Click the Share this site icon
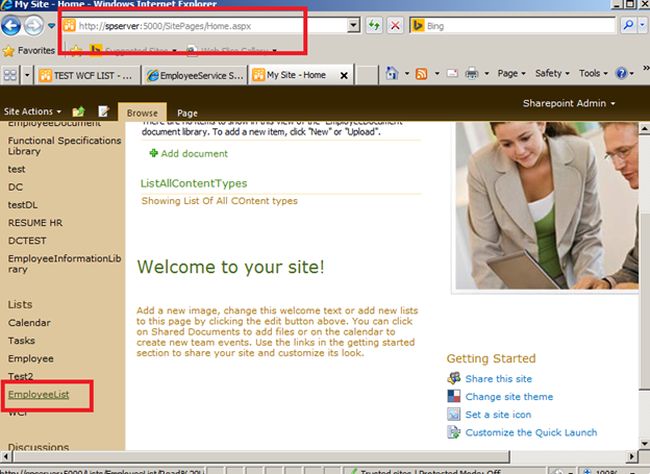Viewport: 650px width, 474px height. [x=454, y=378]
